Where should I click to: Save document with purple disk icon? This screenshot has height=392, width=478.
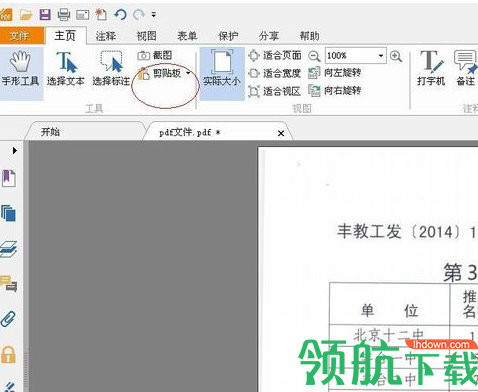[45, 15]
